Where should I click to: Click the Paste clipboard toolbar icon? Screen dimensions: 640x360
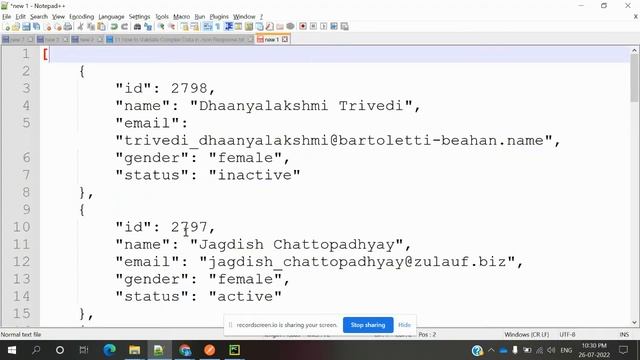click(101, 27)
